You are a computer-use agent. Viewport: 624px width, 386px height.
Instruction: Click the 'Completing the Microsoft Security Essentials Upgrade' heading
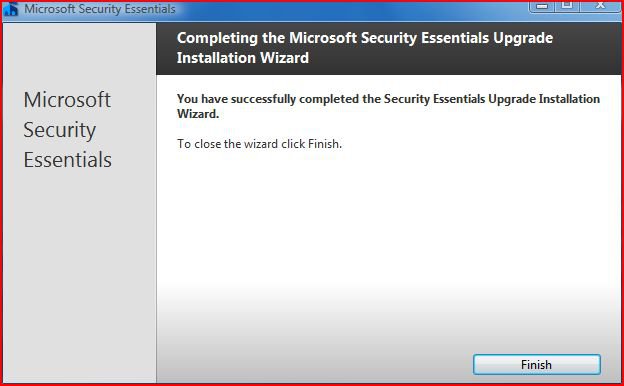[x=365, y=38]
